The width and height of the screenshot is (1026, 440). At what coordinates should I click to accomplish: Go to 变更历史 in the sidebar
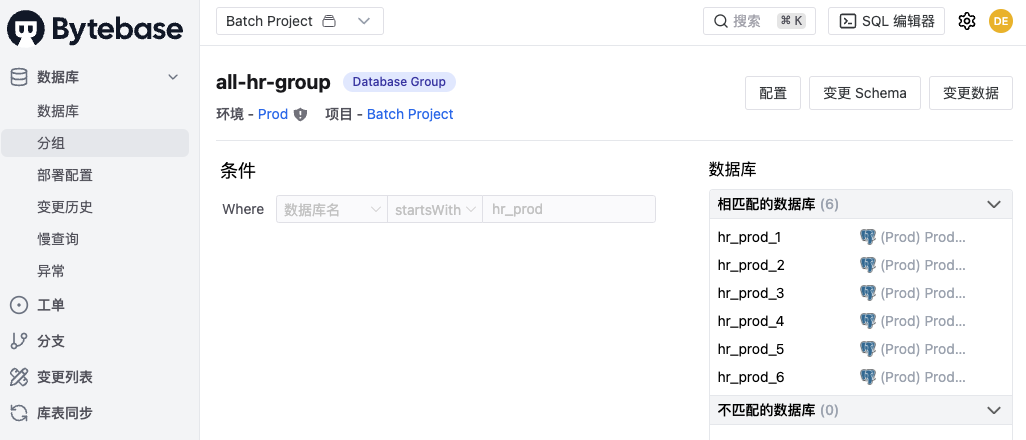[x=65, y=207]
